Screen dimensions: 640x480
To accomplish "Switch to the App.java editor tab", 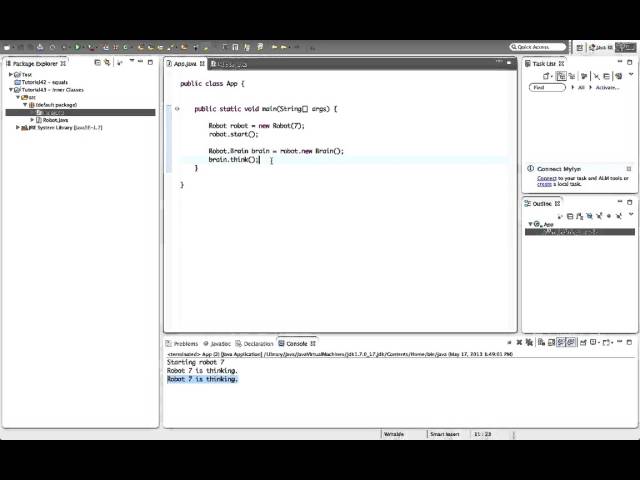I will (x=185, y=64).
